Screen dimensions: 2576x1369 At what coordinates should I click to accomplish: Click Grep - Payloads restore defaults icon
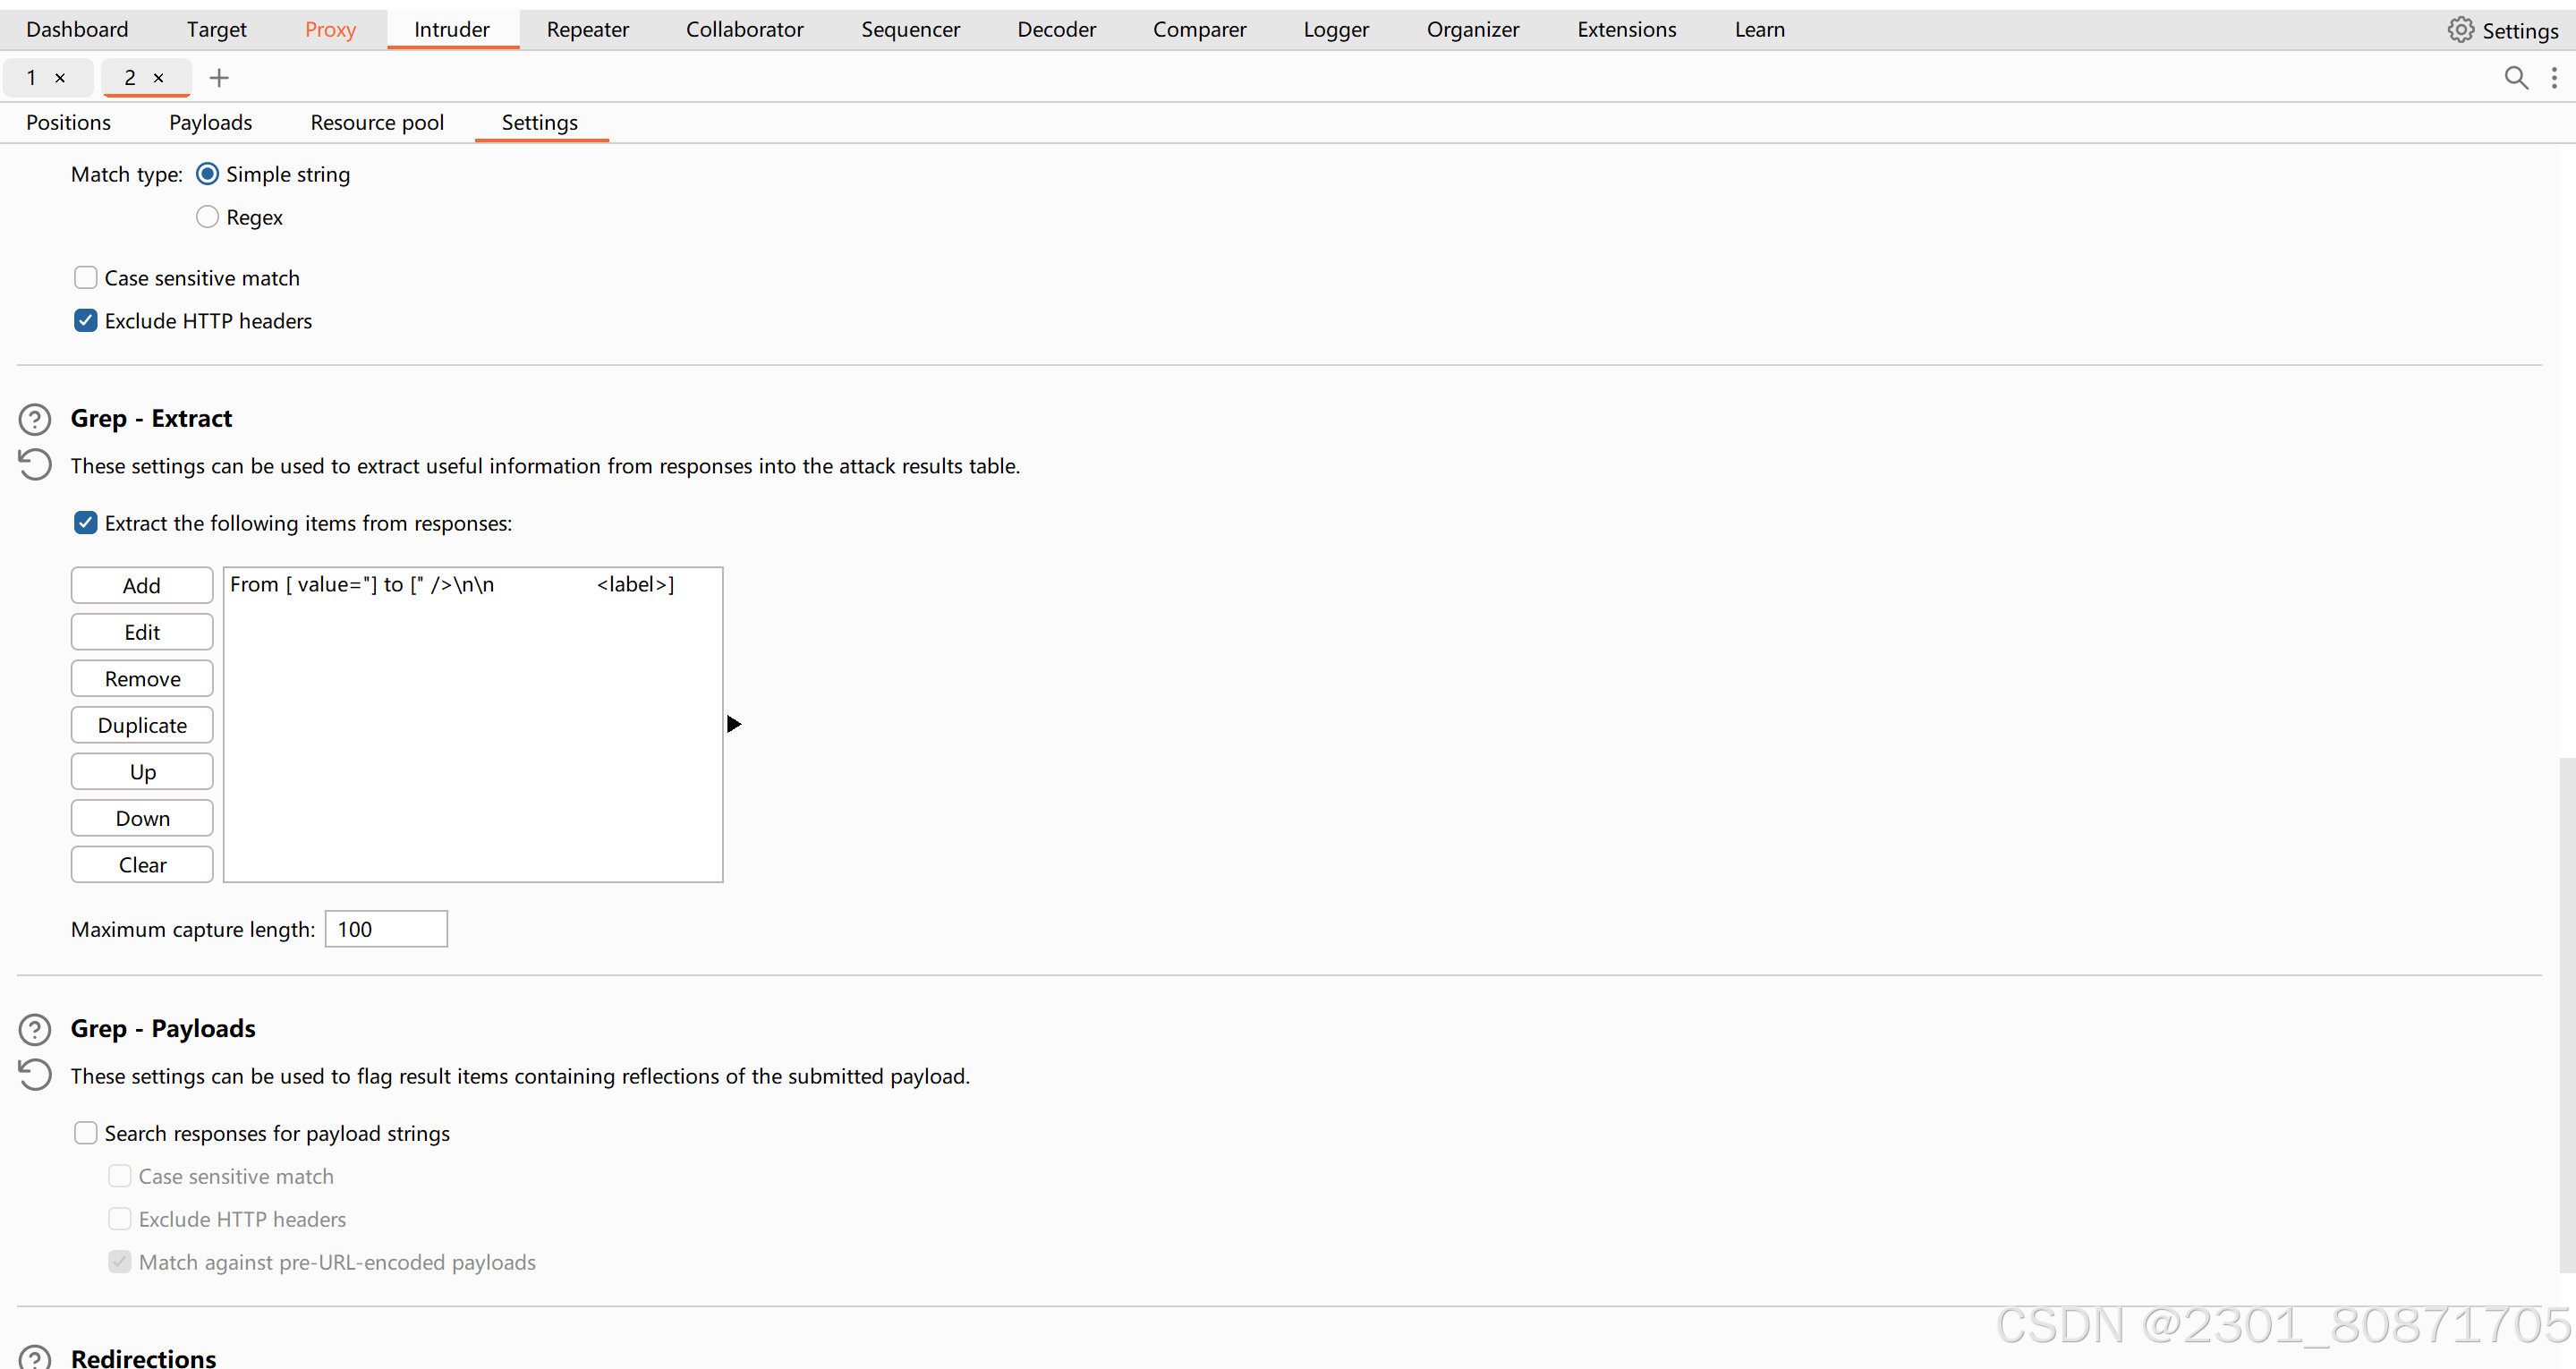(35, 1075)
